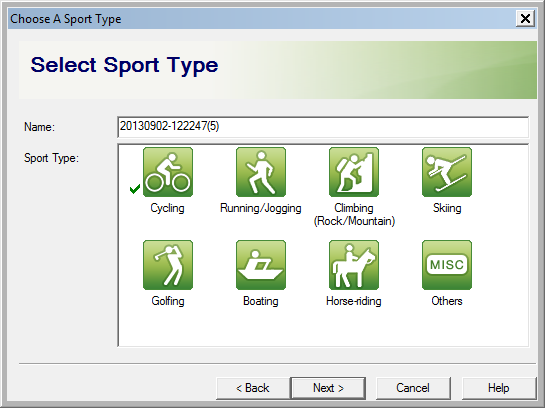
Task: Choose the Running/Jogging icon
Action: [x=261, y=172]
